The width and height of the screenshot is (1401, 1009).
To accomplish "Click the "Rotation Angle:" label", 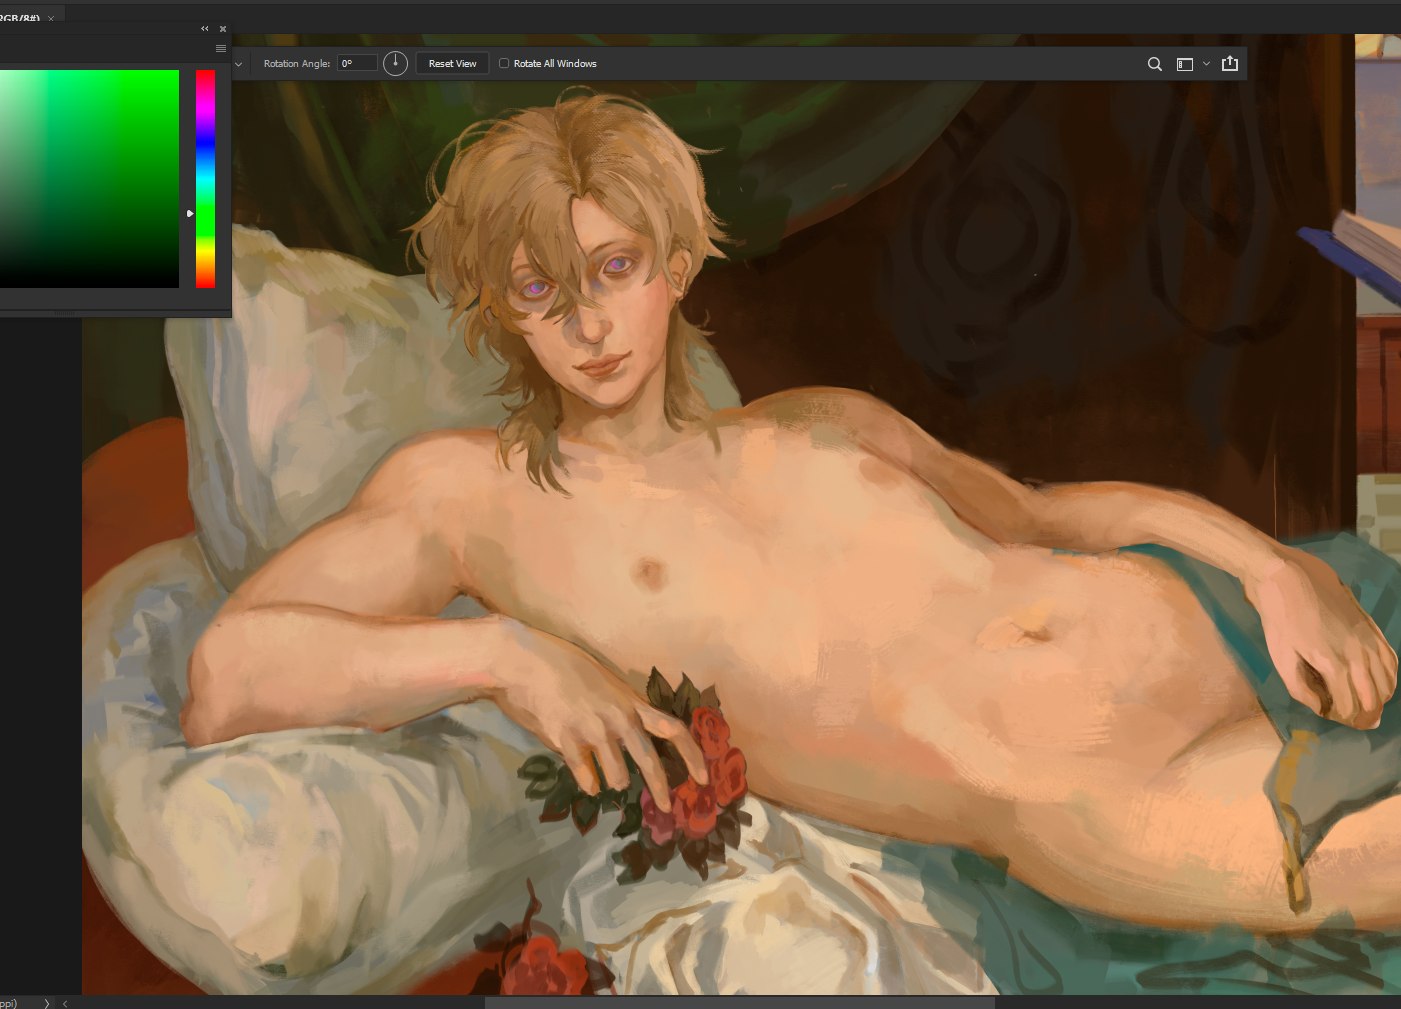I will tap(297, 63).
